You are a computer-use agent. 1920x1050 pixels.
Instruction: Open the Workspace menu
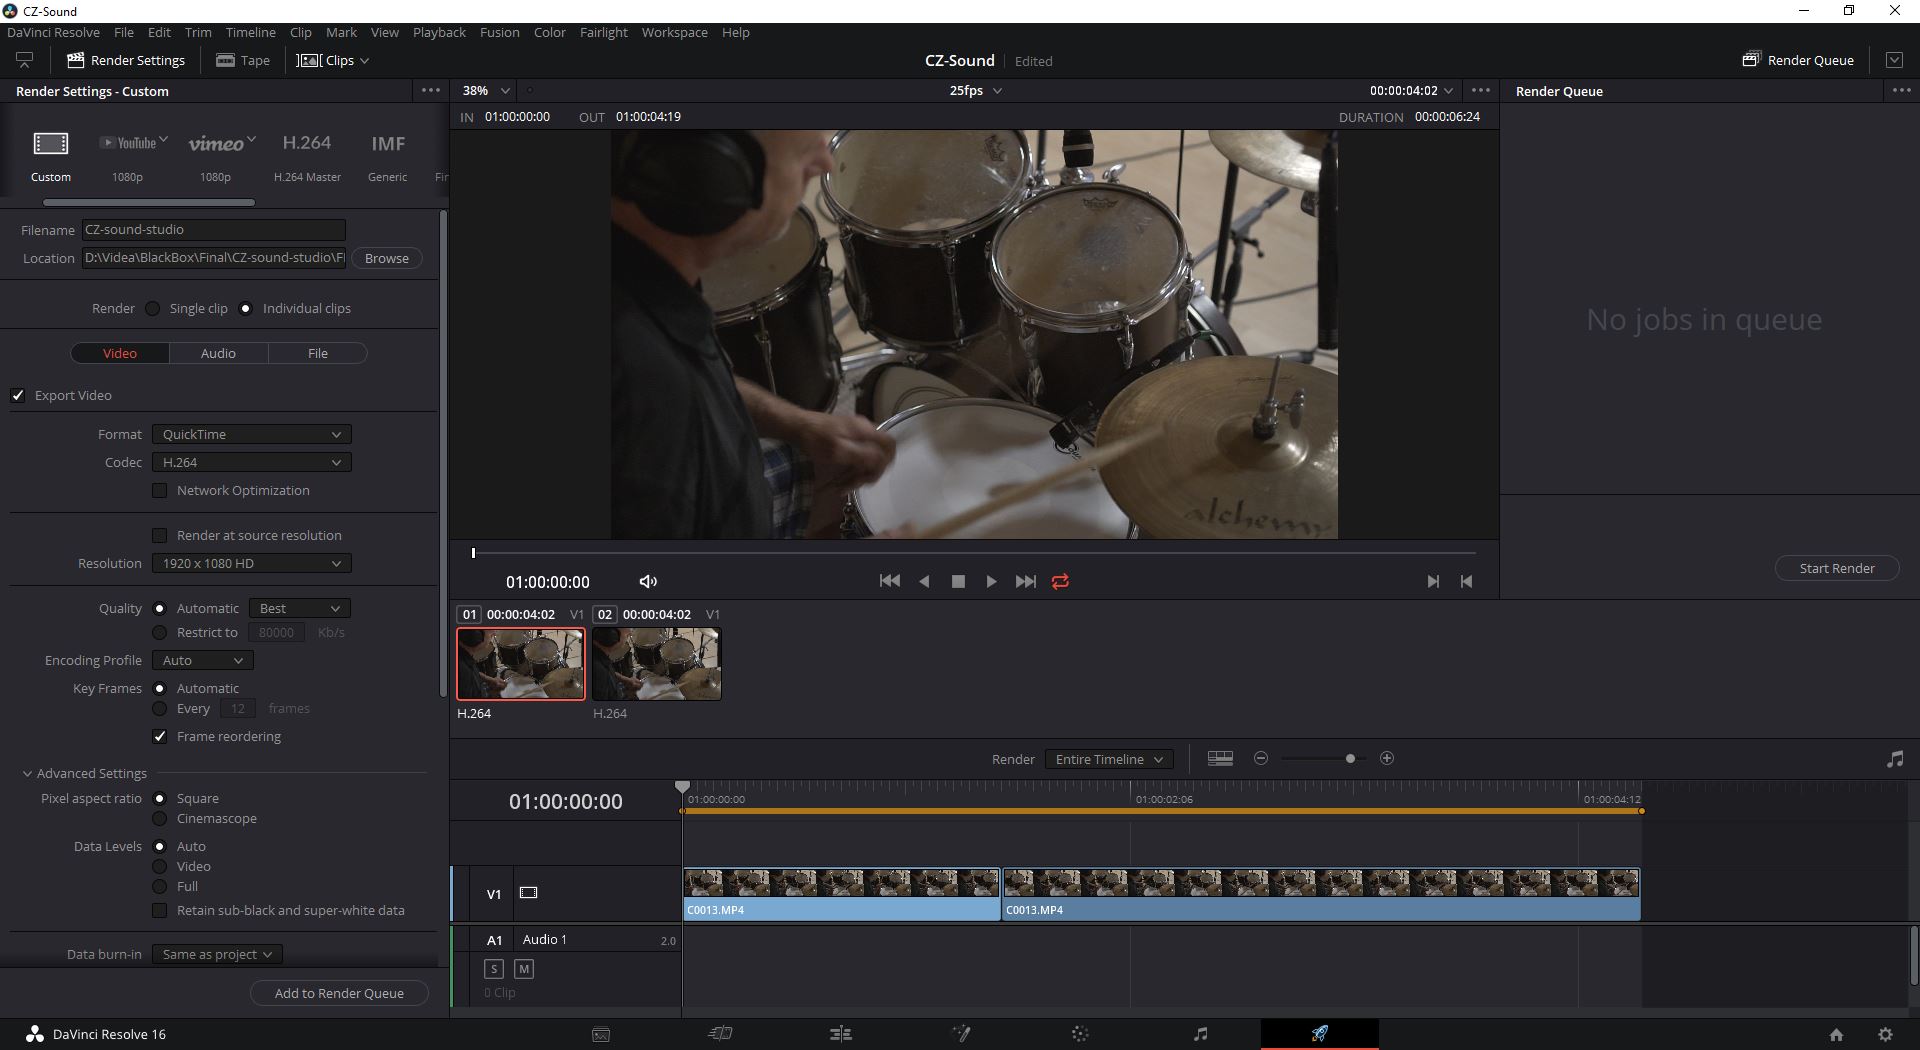pos(674,32)
